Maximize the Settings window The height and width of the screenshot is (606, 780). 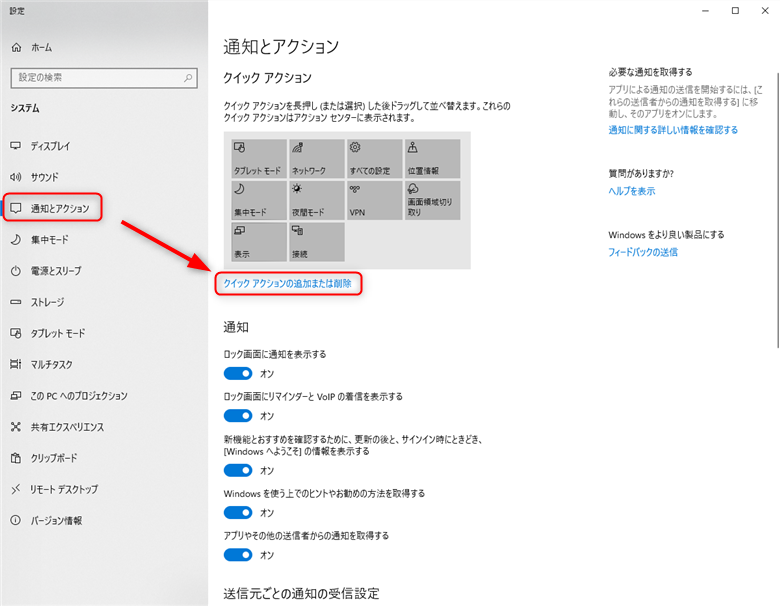[x=735, y=11]
